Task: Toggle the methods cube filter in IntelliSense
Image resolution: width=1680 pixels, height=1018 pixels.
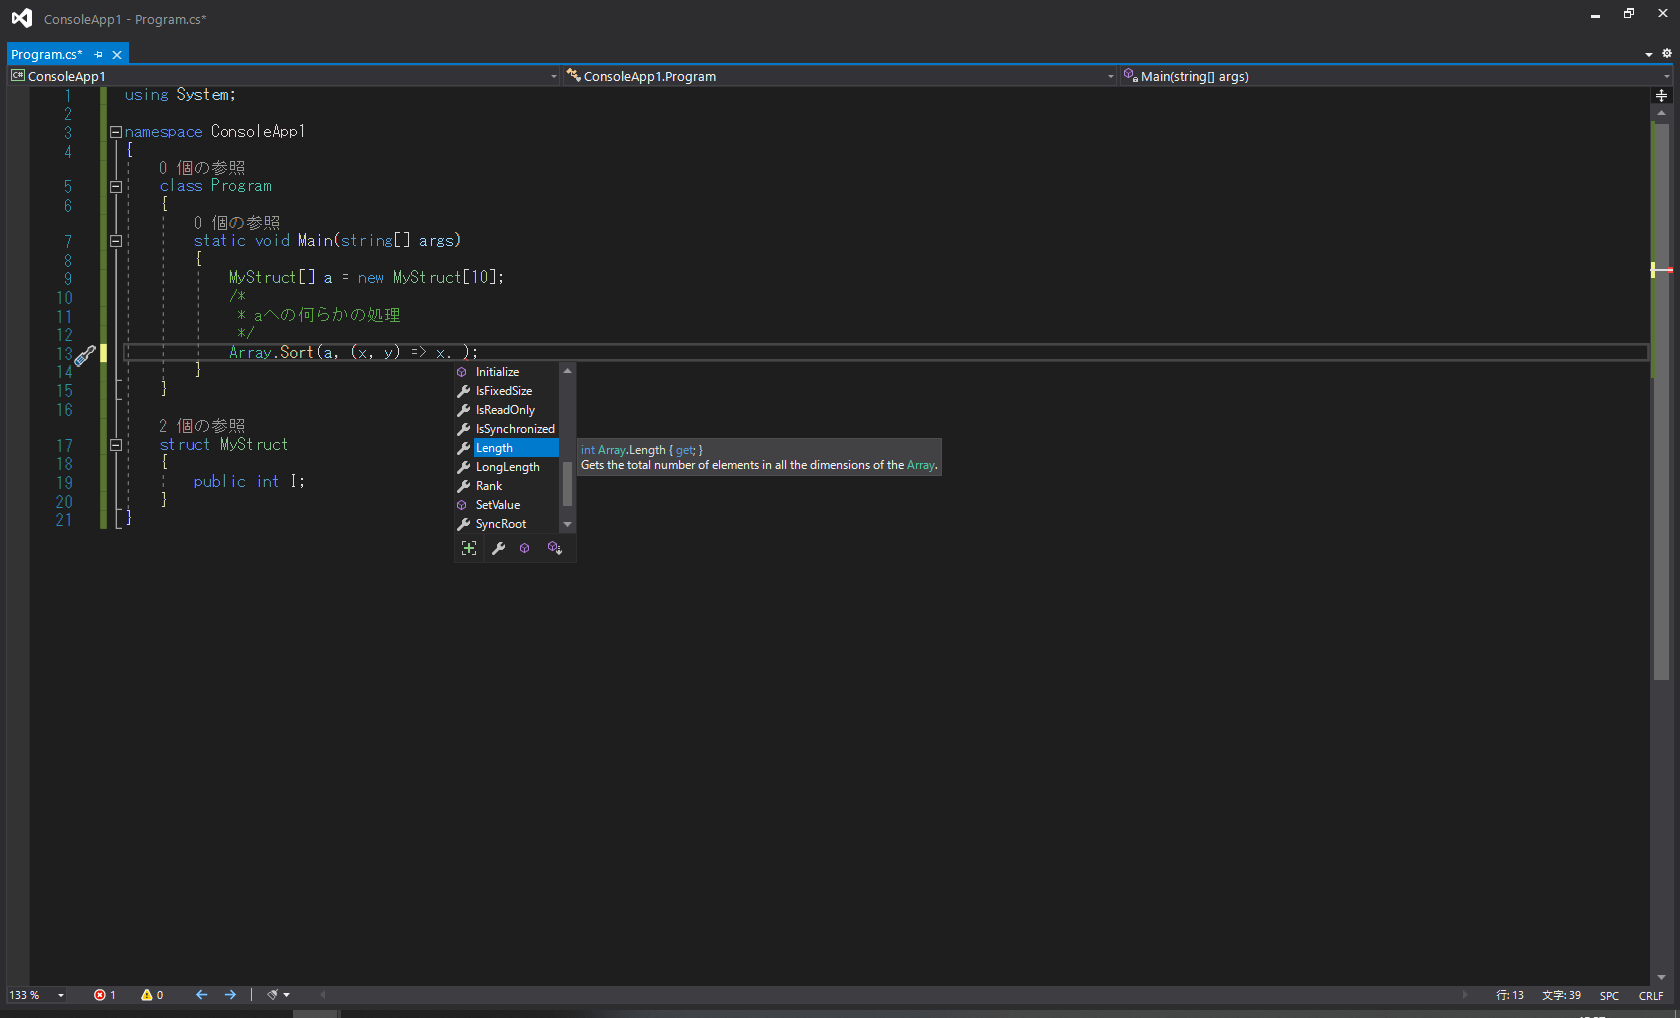Action: [525, 548]
